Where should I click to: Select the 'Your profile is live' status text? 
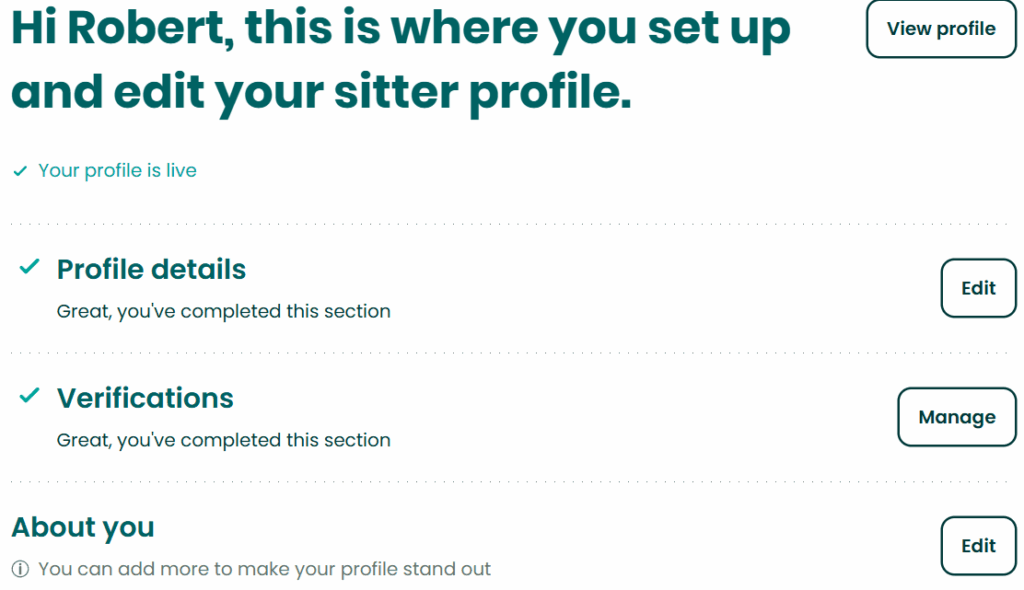(x=117, y=171)
